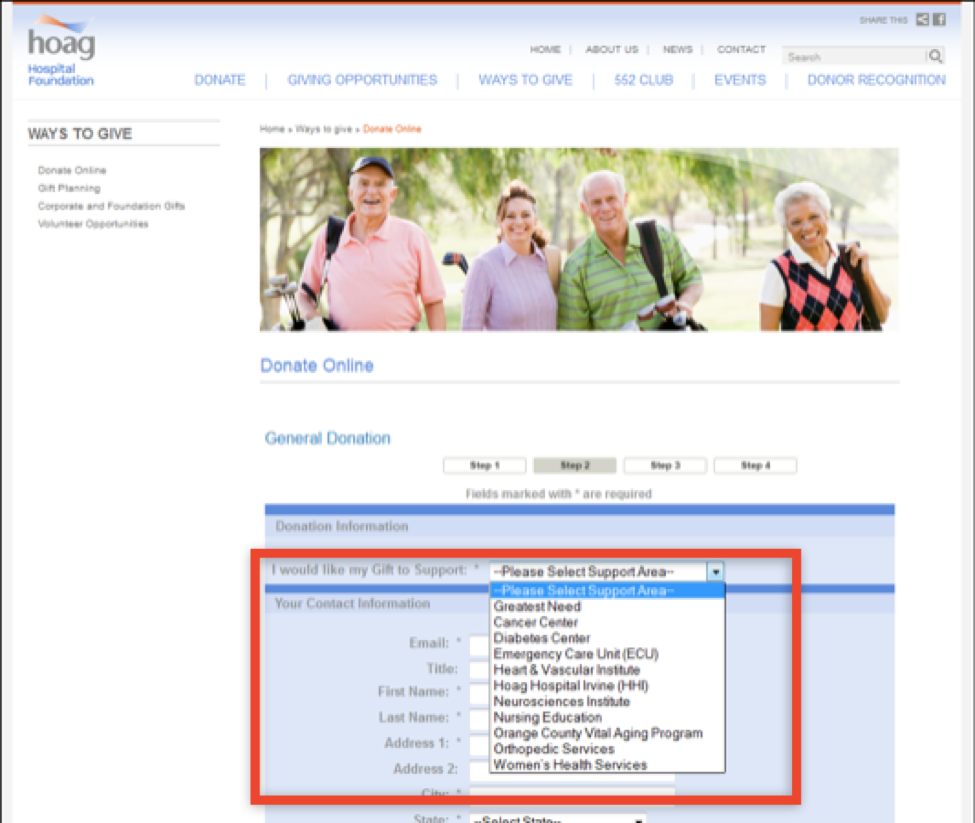Open the Donor Recognition menu
Screen dimensions: 975x823
tap(876, 80)
